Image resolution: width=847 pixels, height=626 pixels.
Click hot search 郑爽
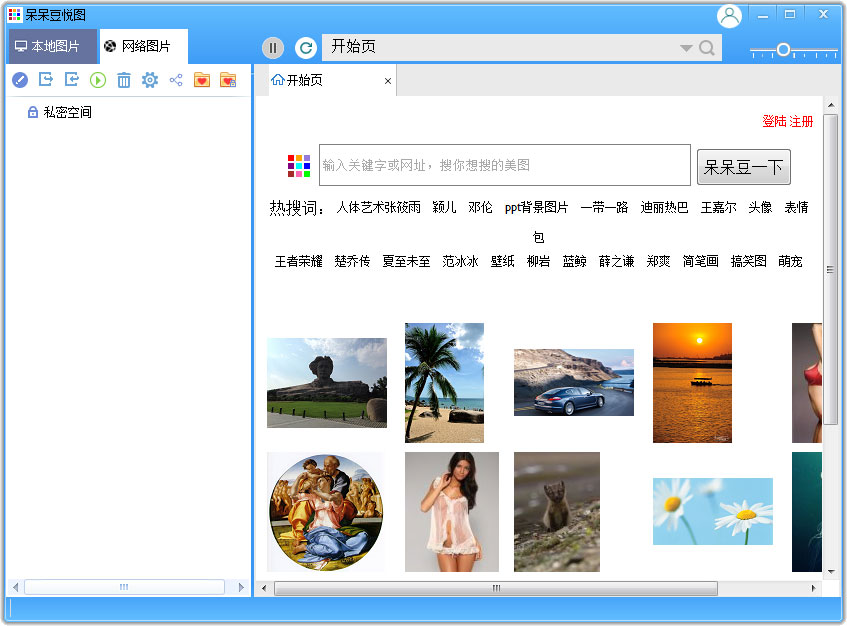[x=658, y=261]
